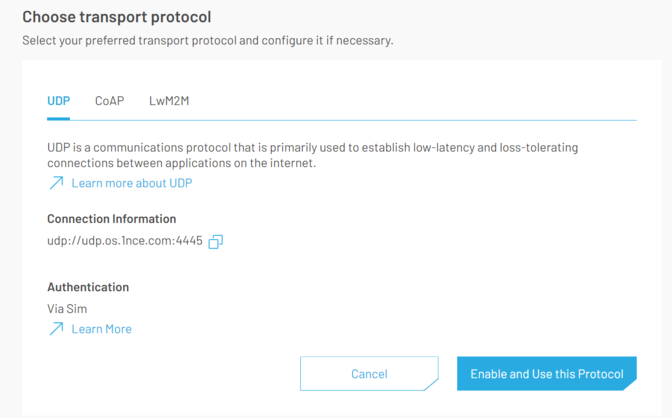
Task: Select the UDP tab
Action: point(59,101)
